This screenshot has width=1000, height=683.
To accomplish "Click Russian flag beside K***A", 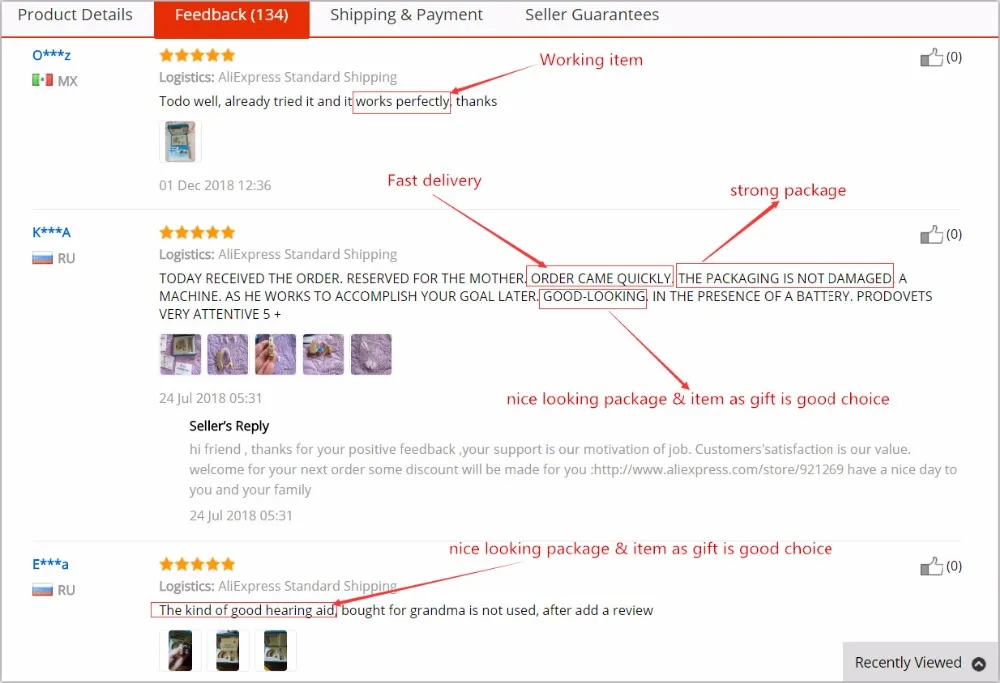I will (43, 258).
